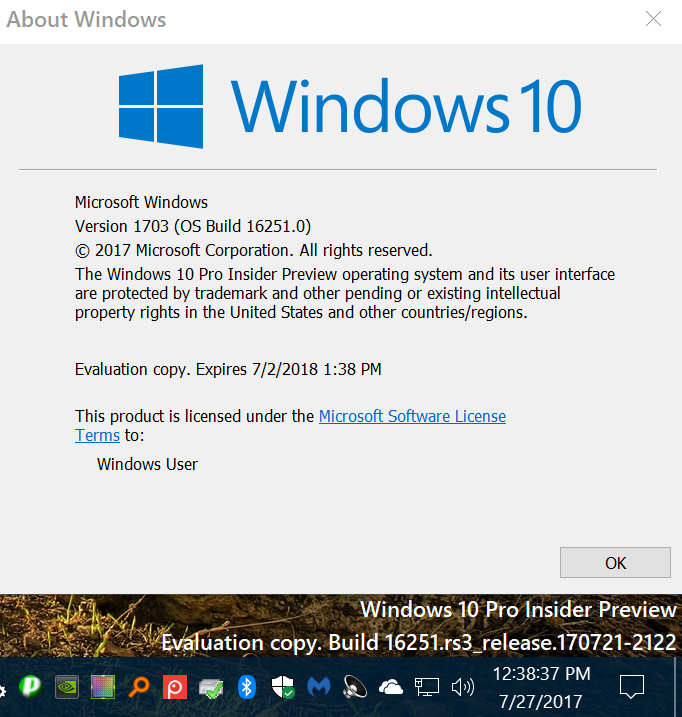Viewport: 682px width, 717px height.
Task: Click the colorful grid tray icon
Action: [x=103, y=687]
